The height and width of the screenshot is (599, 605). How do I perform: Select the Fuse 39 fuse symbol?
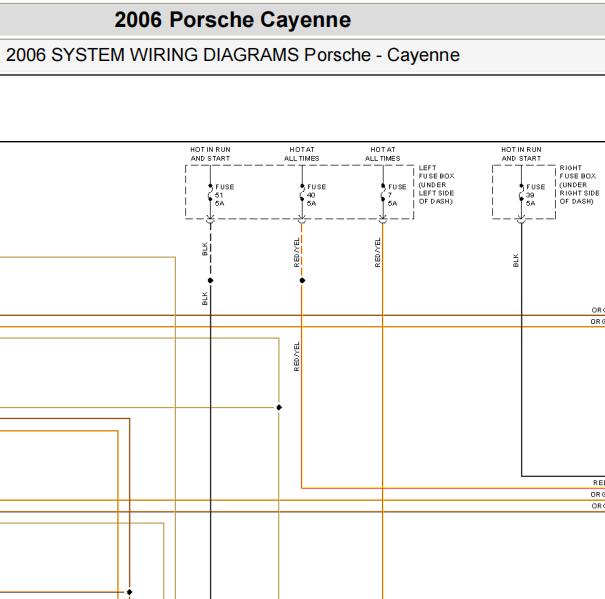(x=521, y=193)
